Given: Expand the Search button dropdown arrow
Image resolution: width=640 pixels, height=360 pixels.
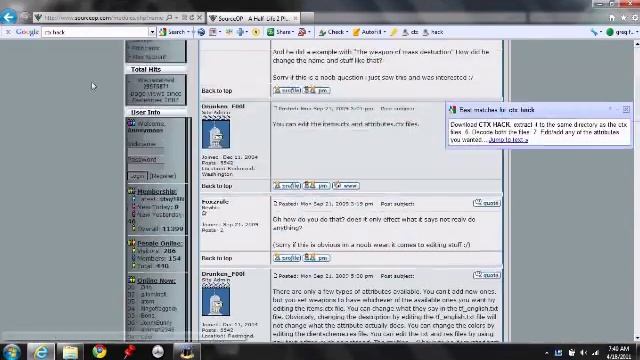Looking at the screenshot, I should coord(189,32).
